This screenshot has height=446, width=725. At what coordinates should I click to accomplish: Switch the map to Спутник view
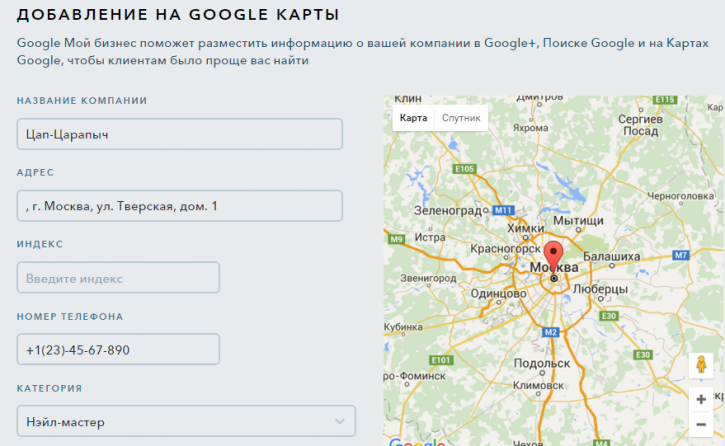(461, 118)
